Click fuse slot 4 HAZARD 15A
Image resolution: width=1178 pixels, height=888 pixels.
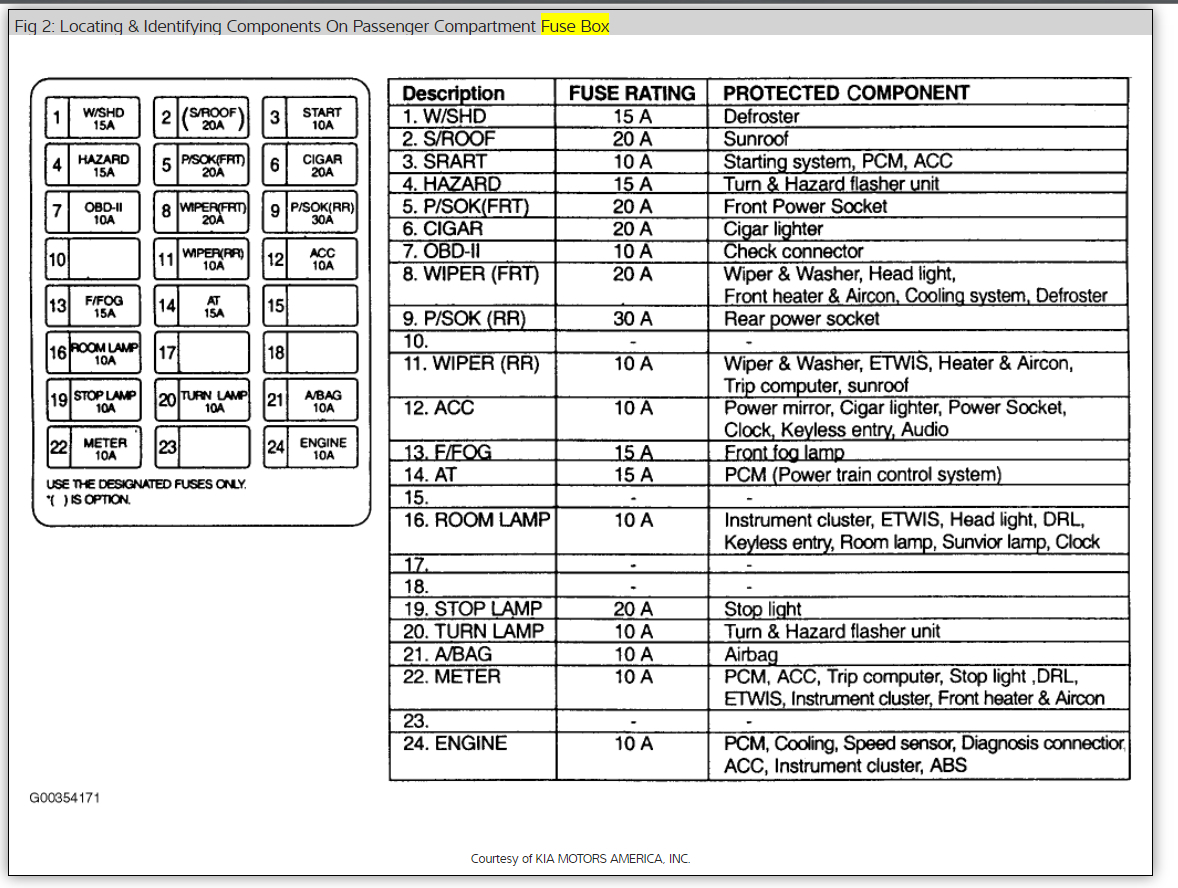(92, 165)
